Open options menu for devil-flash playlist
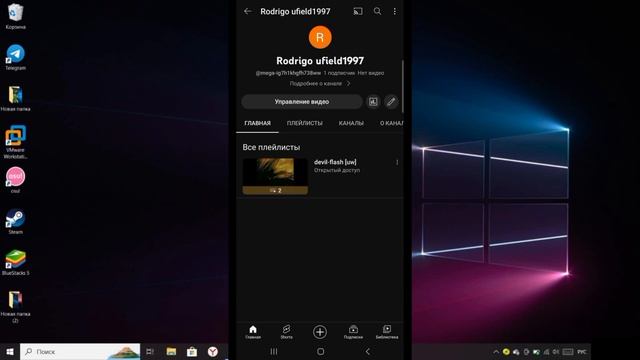The image size is (640, 360). click(x=397, y=162)
